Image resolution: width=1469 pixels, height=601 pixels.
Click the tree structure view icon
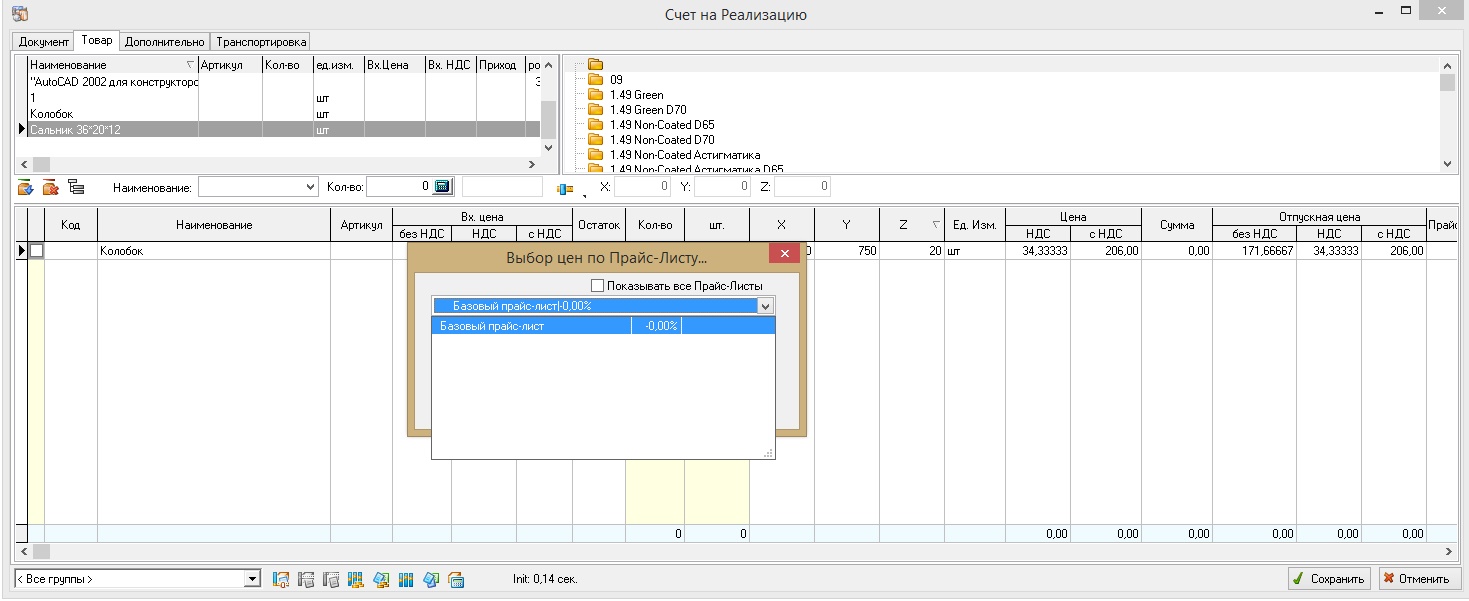[76, 187]
